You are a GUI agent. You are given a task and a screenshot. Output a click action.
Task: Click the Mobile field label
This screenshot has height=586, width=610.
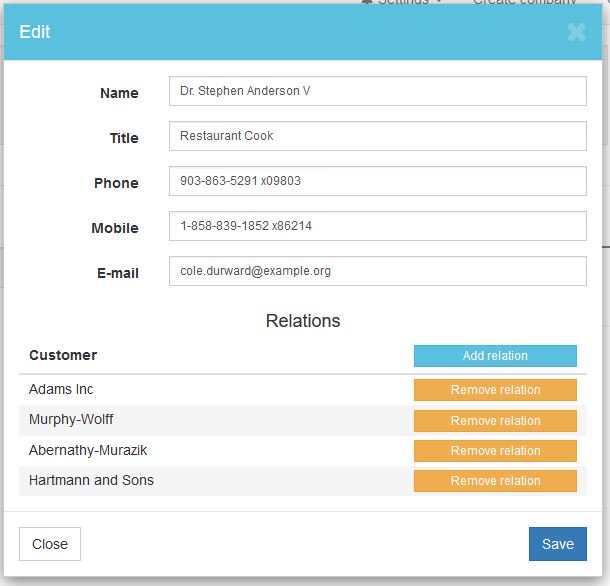tap(115, 228)
